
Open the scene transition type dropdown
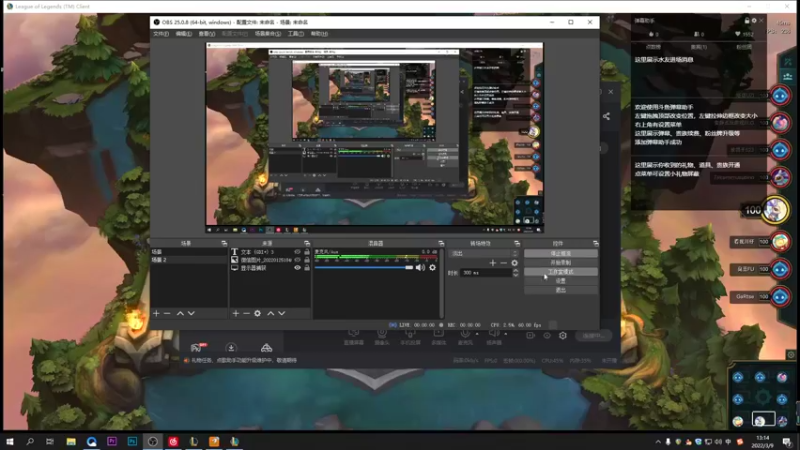(484, 253)
